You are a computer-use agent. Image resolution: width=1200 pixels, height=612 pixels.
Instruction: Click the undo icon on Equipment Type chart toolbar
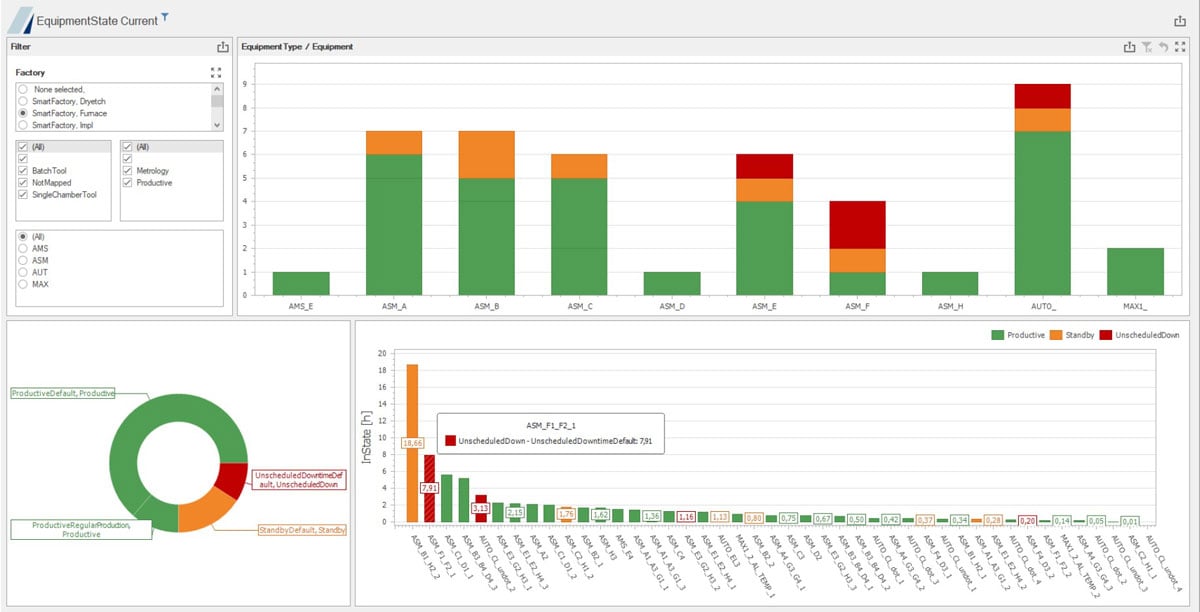[x=1162, y=46]
